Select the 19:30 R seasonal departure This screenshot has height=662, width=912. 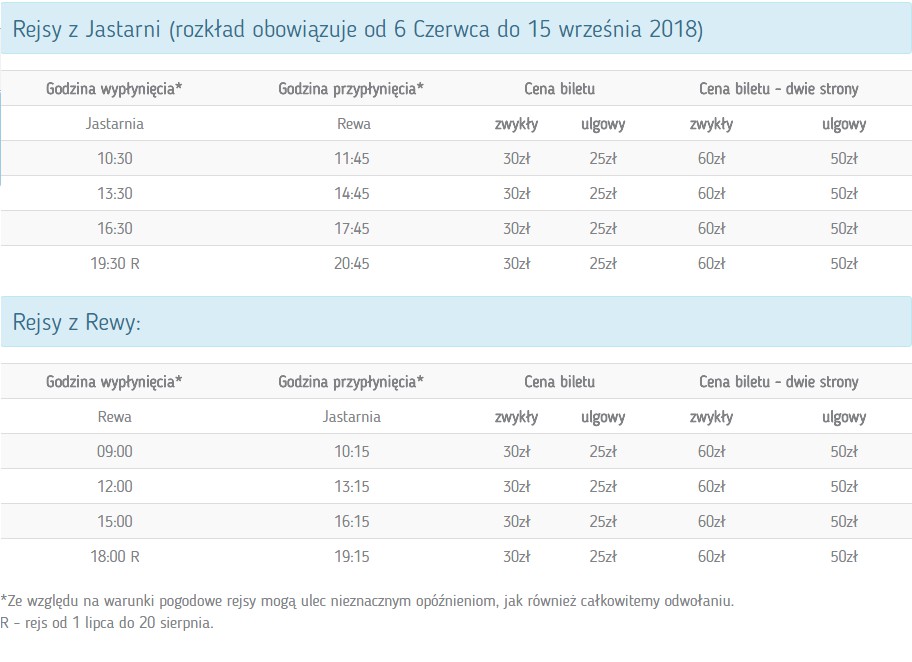pyautogui.click(x=114, y=264)
